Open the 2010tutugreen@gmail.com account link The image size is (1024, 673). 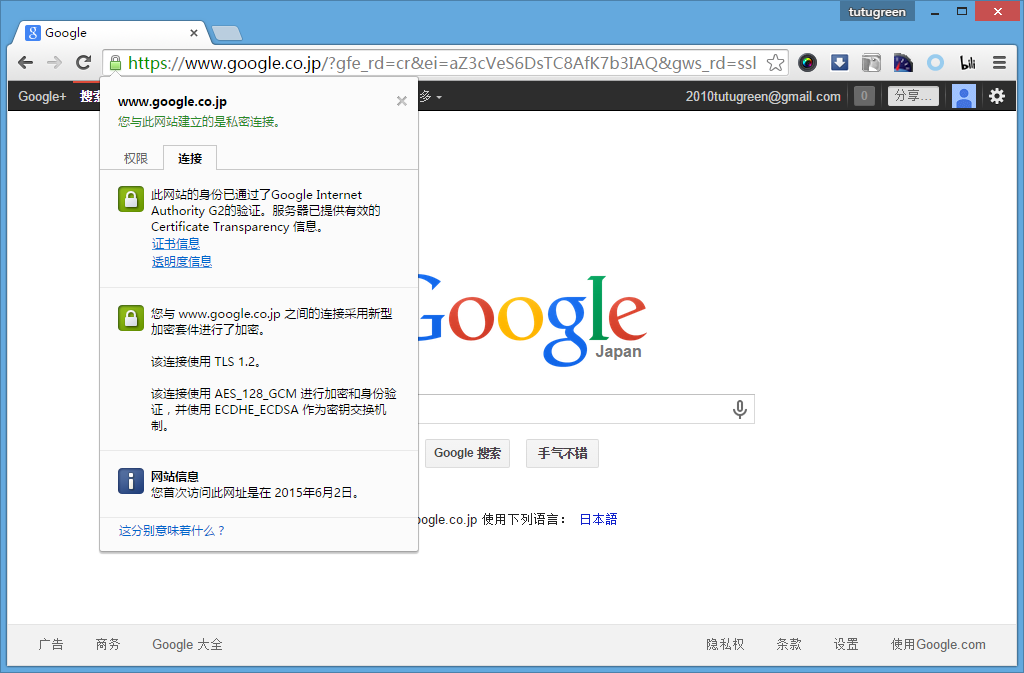tap(763, 97)
